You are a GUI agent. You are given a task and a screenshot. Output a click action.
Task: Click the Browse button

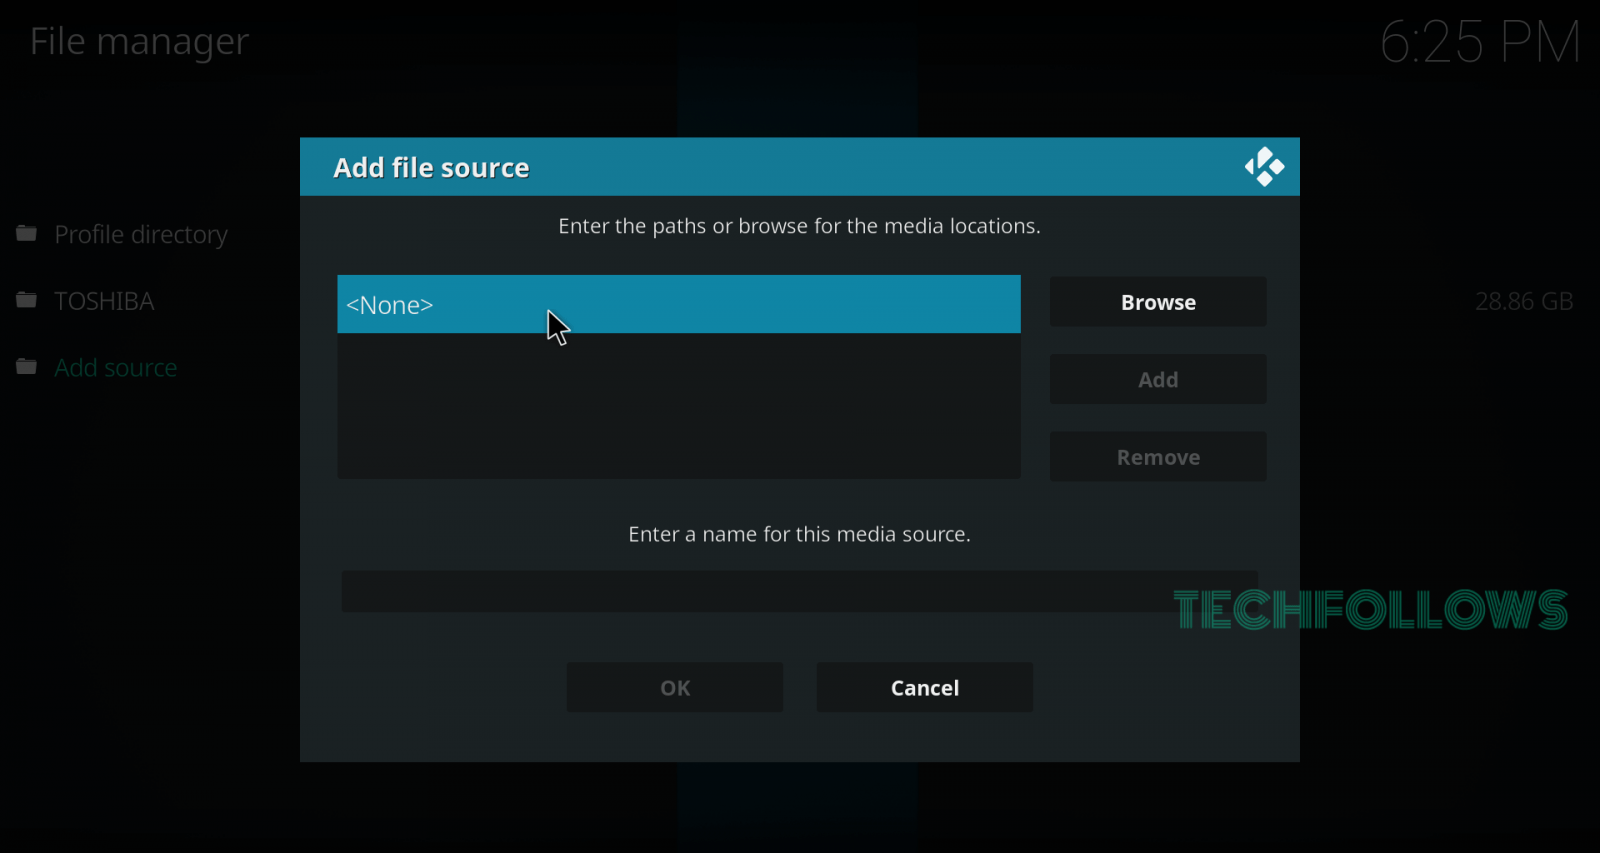click(x=1158, y=302)
